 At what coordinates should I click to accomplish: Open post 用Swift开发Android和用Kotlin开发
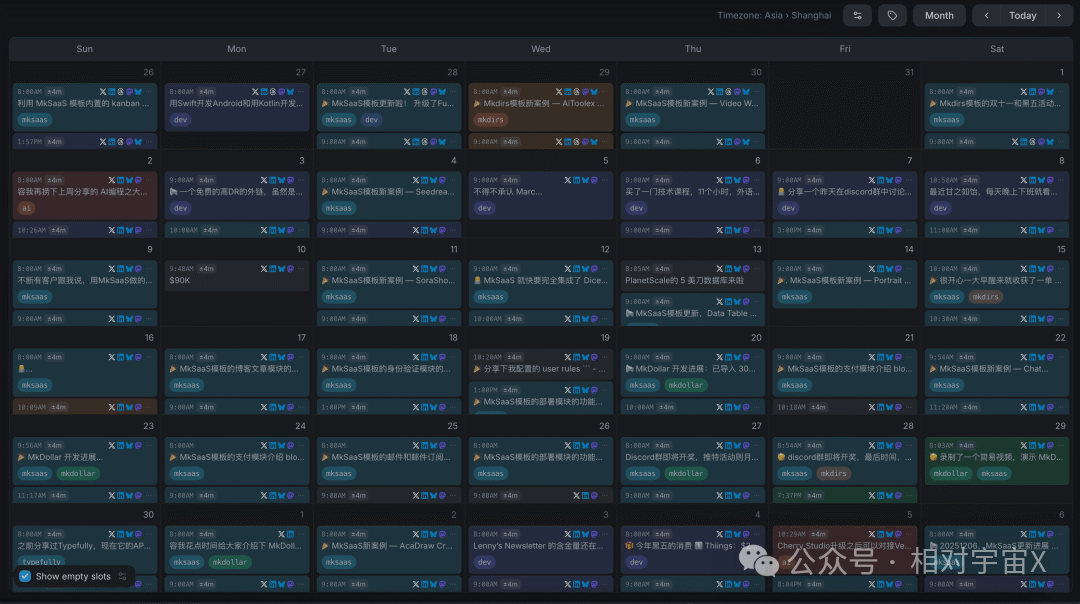236,103
